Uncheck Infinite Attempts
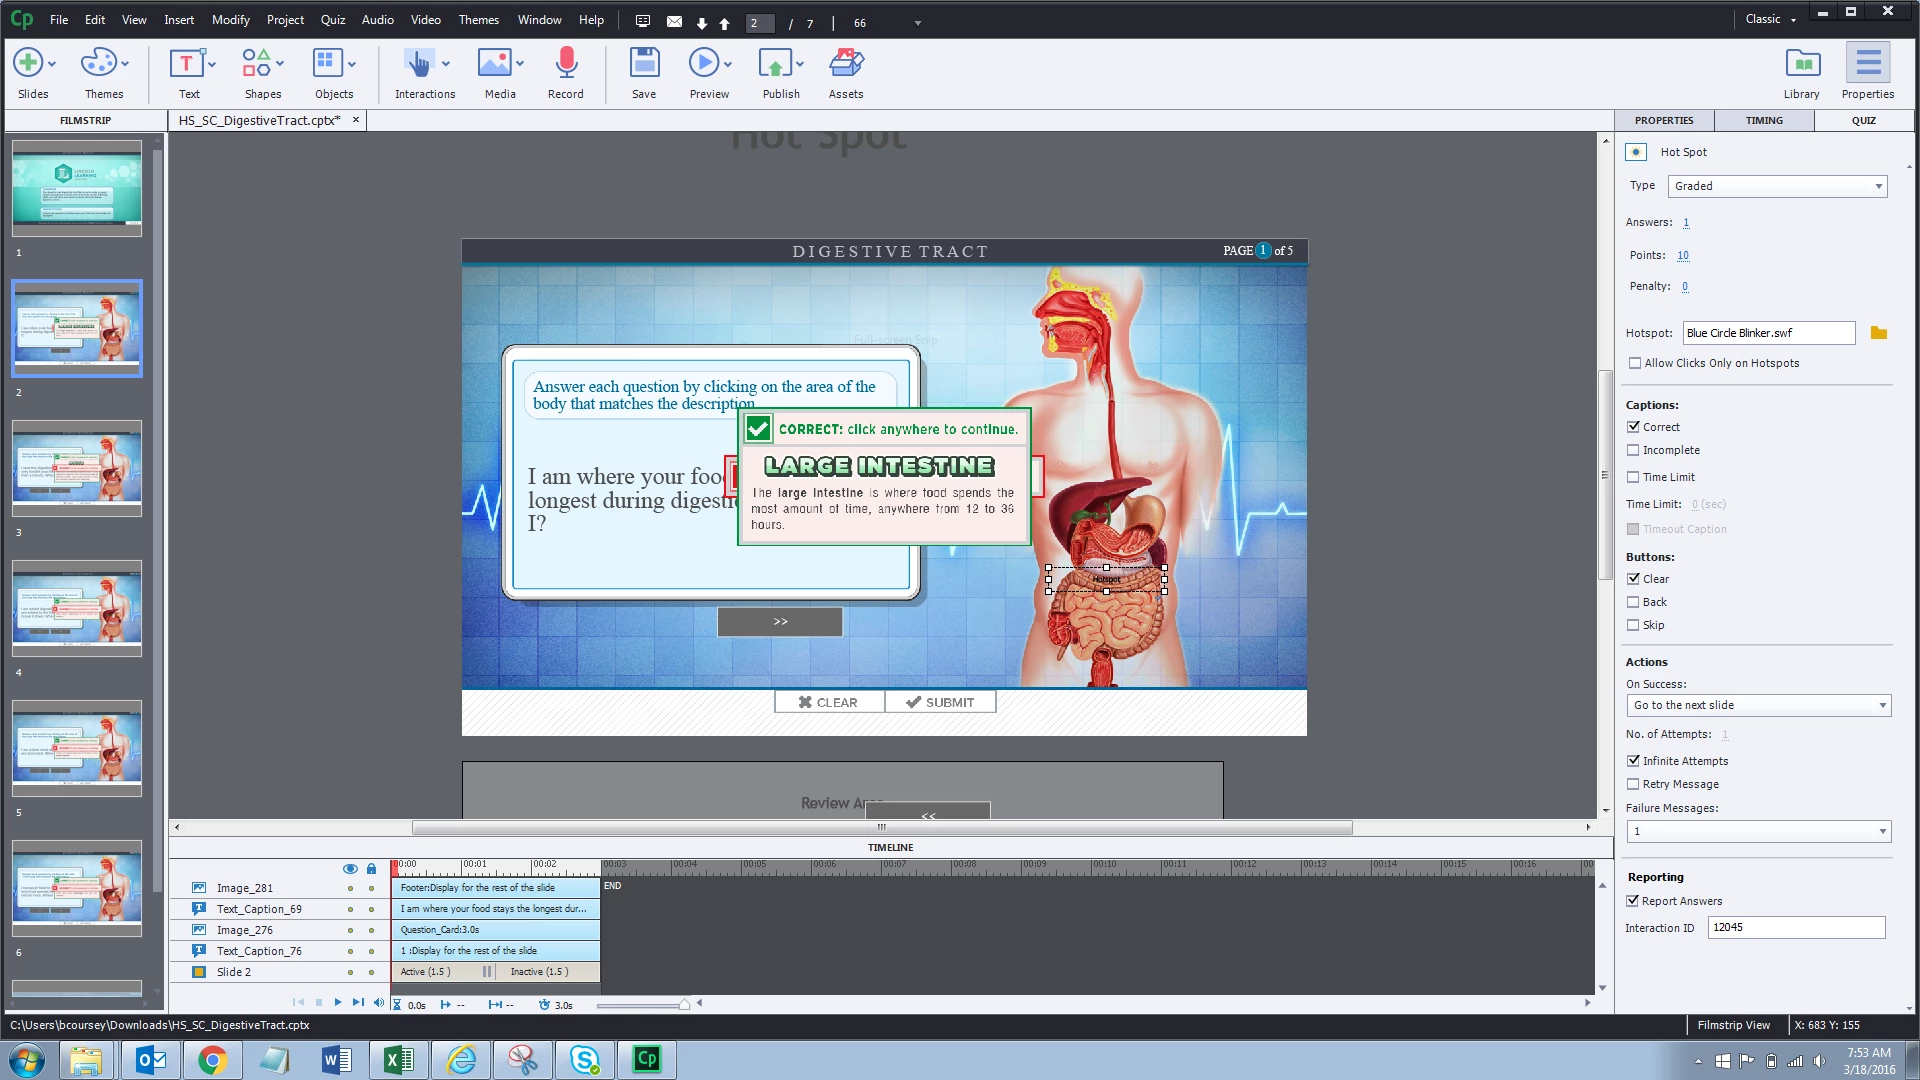The width and height of the screenshot is (1920, 1080). point(1633,761)
